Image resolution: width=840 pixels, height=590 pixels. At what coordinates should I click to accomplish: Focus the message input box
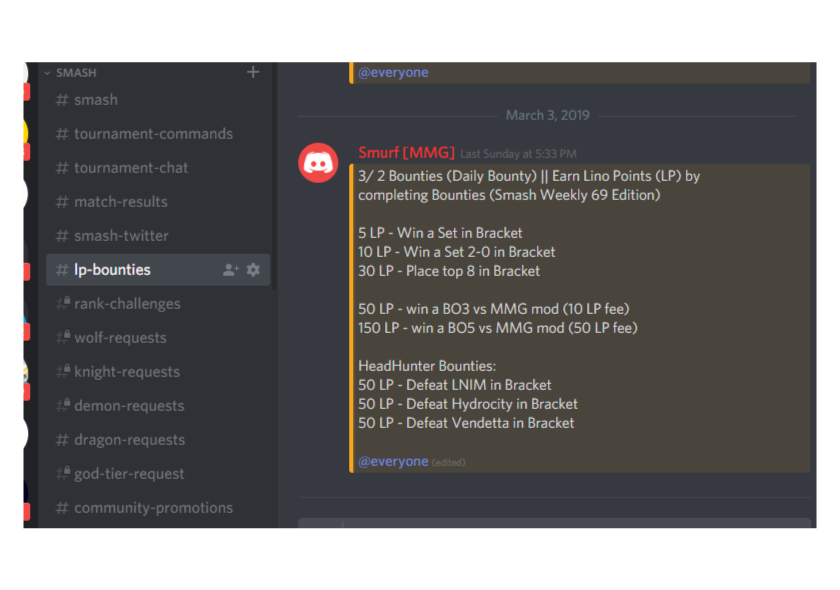tap(554, 523)
